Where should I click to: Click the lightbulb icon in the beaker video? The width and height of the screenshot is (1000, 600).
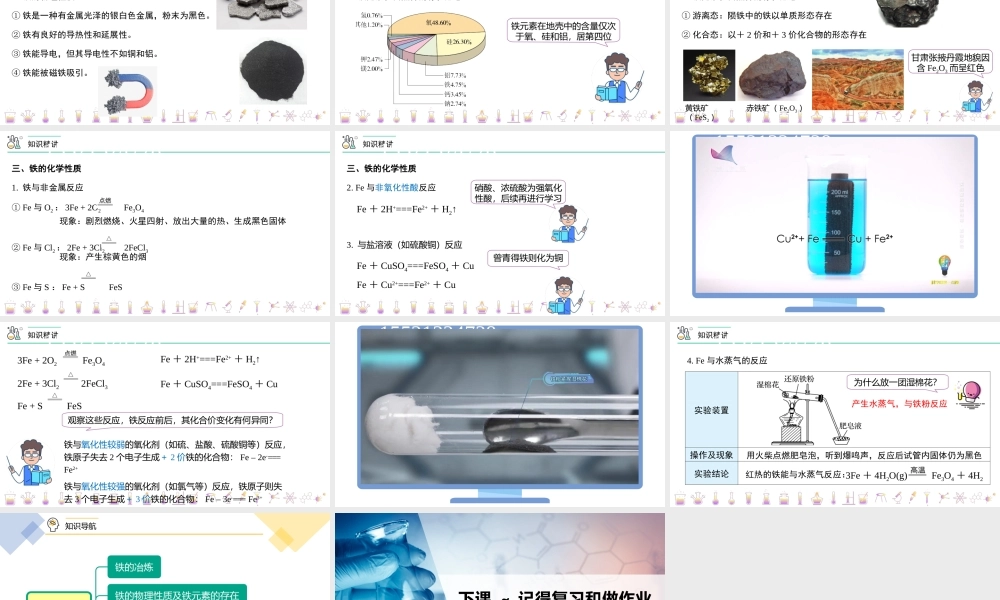pyautogui.click(x=945, y=264)
